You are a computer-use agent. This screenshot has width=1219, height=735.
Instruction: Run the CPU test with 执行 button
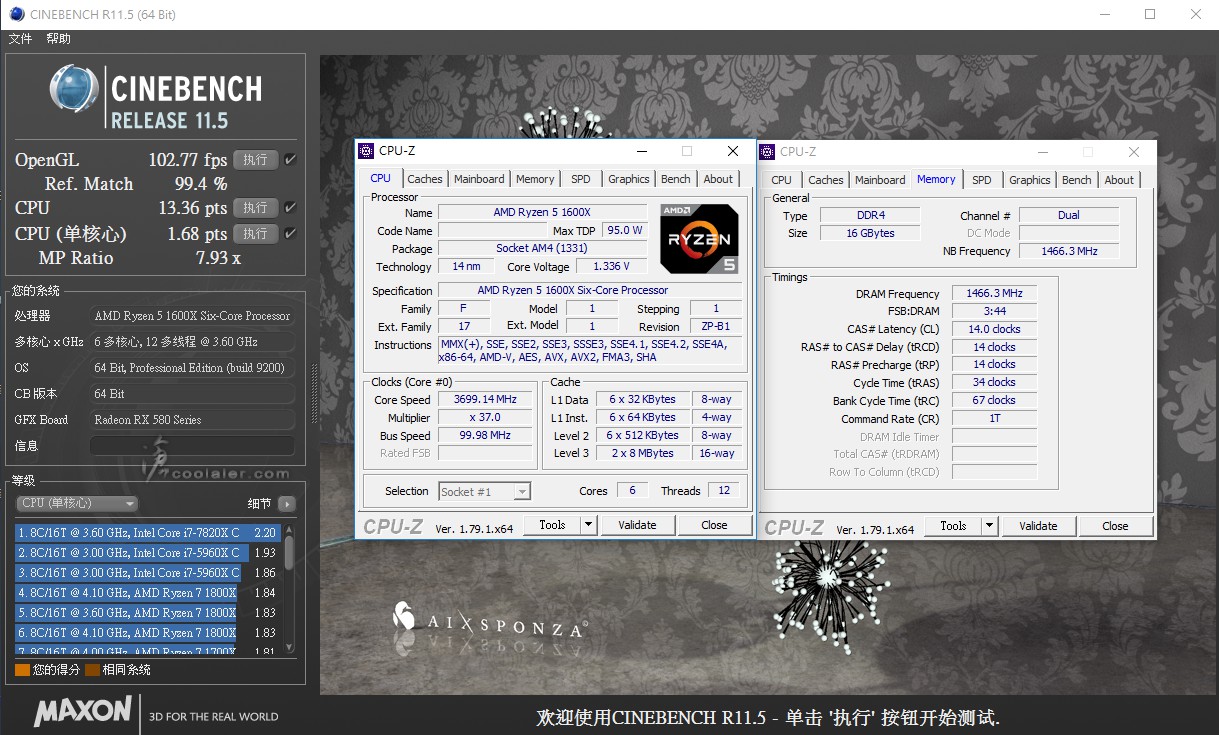click(255, 208)
